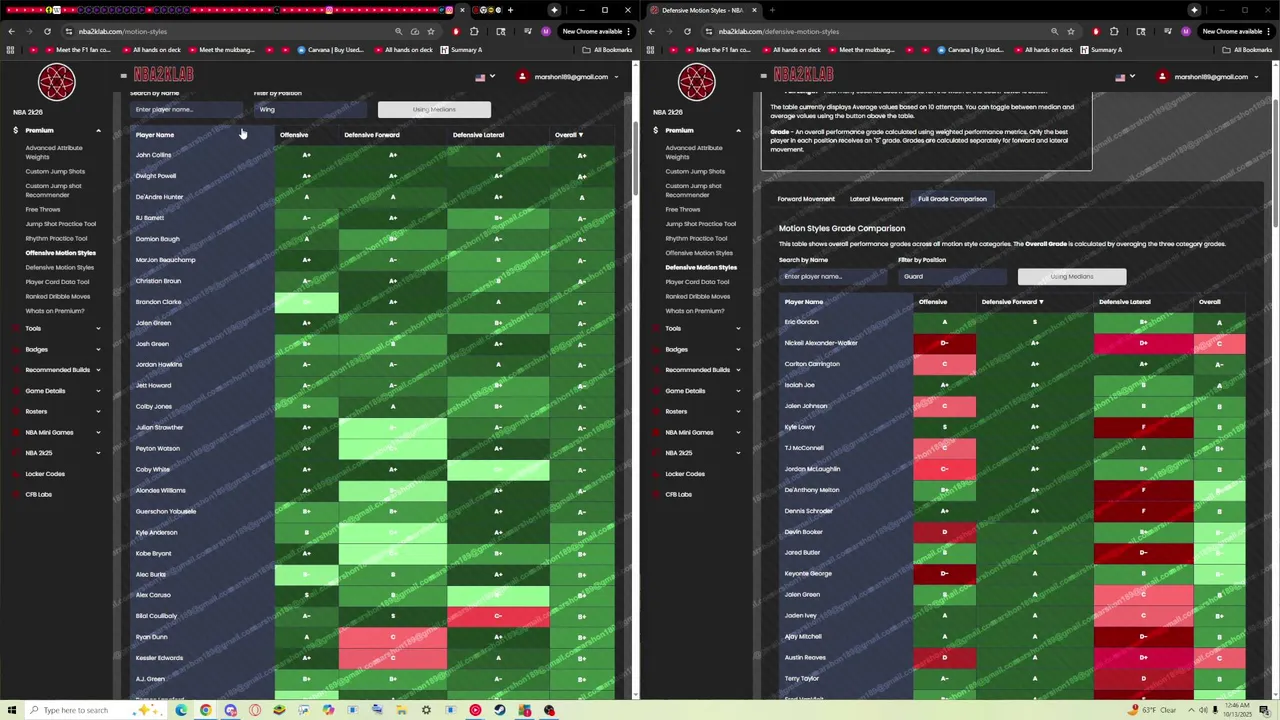
Task: Click player name search in left window
Action: 186,109
